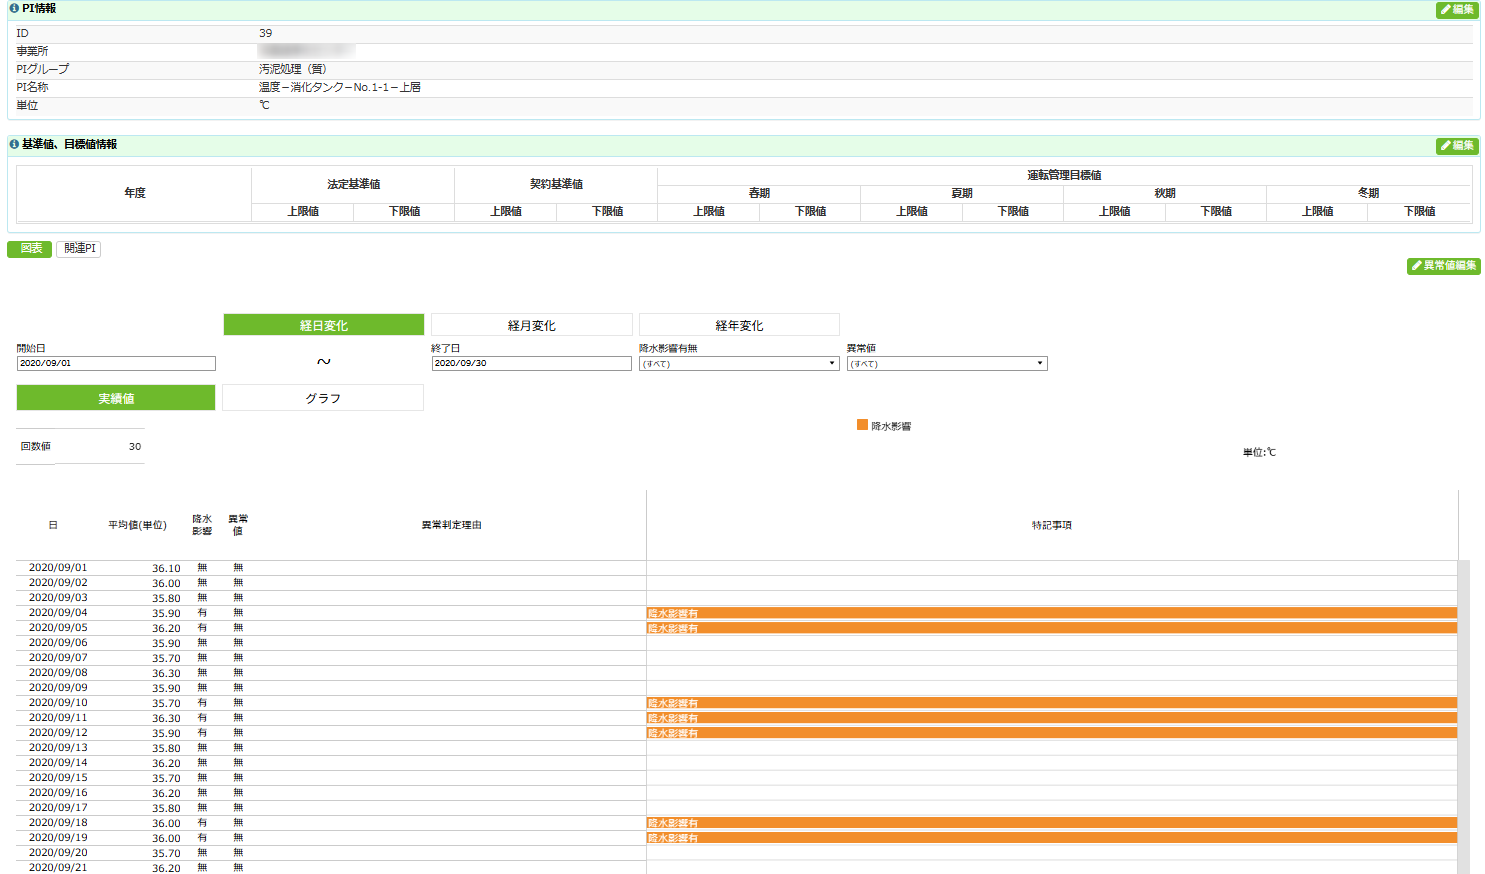
Task: Click the 運転管理目標値 header
Action: click(x=1064, y=175)
